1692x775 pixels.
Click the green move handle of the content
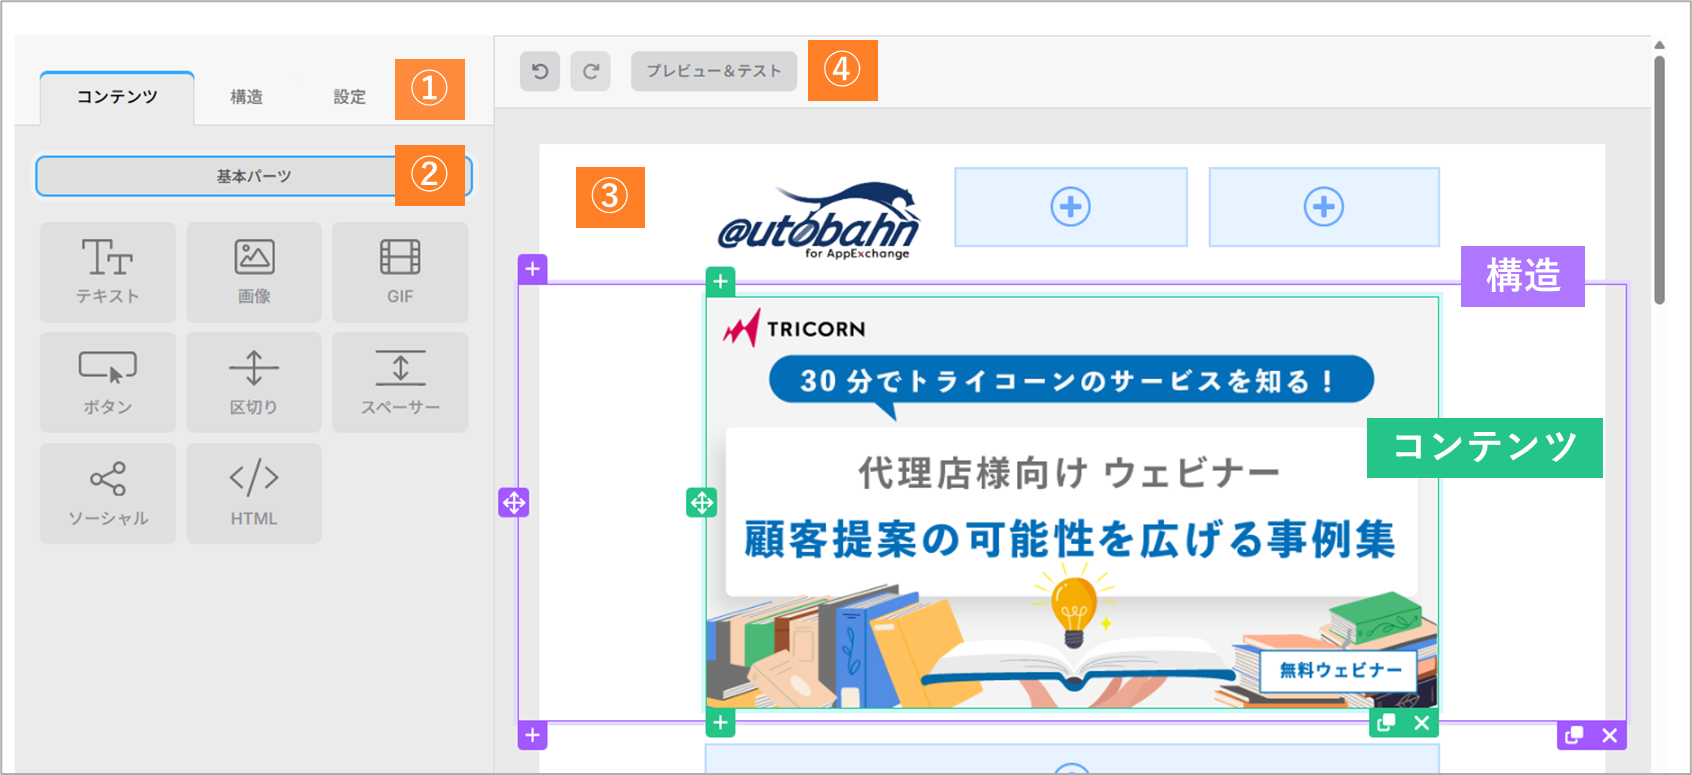pyautogui.click(x=702, y=503)
